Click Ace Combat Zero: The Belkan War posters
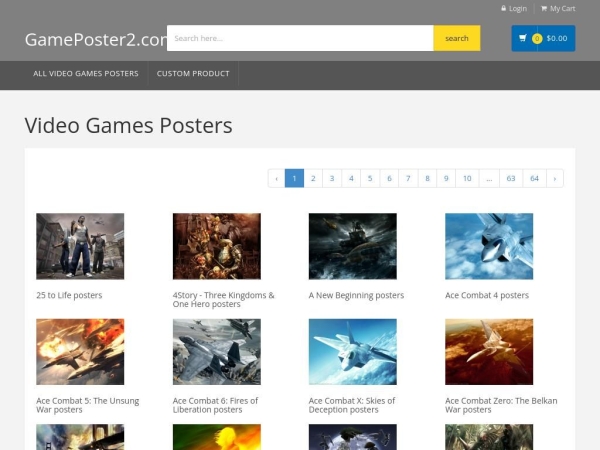 tap(501, 405)
